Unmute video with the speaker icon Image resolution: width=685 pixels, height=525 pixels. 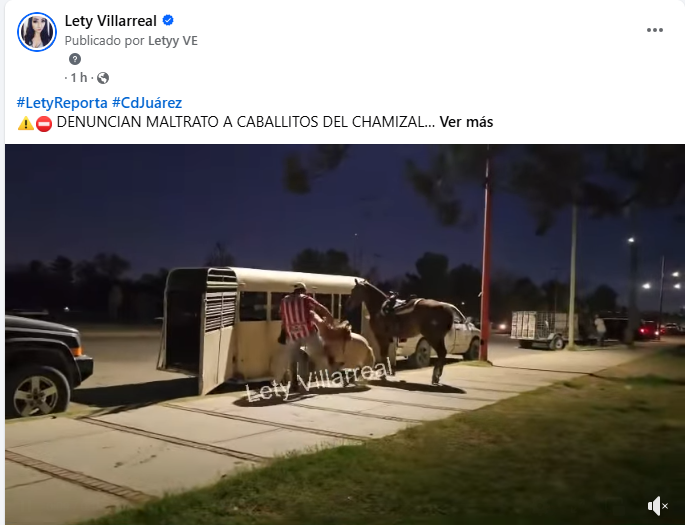tap(657, 506)
